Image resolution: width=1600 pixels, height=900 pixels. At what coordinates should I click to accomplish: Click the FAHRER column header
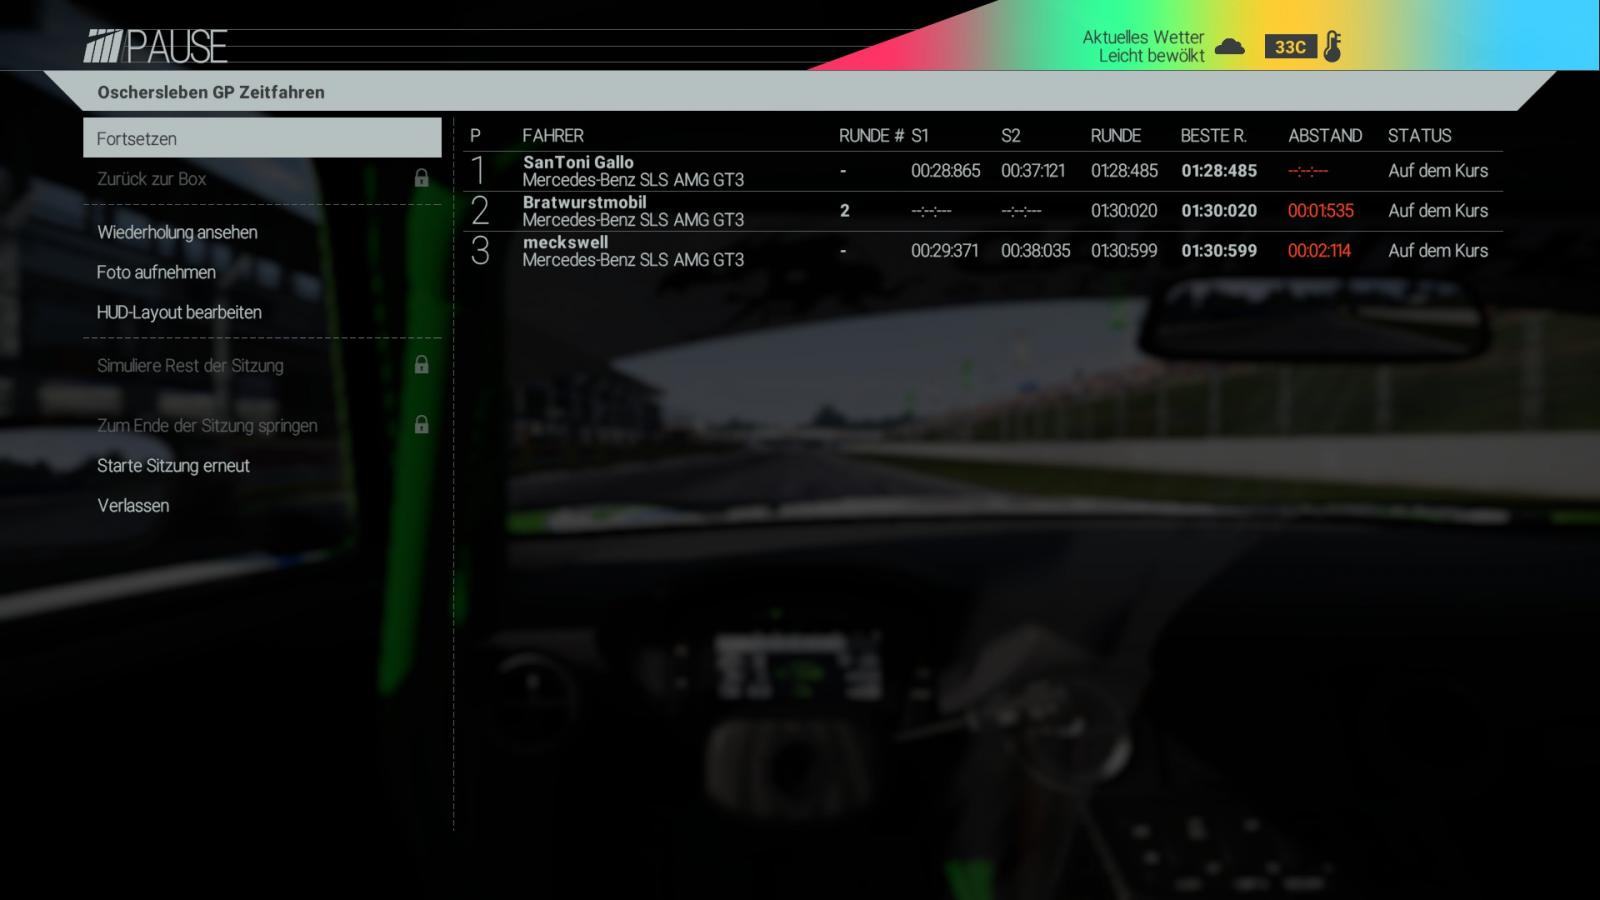tap(553, 136)
